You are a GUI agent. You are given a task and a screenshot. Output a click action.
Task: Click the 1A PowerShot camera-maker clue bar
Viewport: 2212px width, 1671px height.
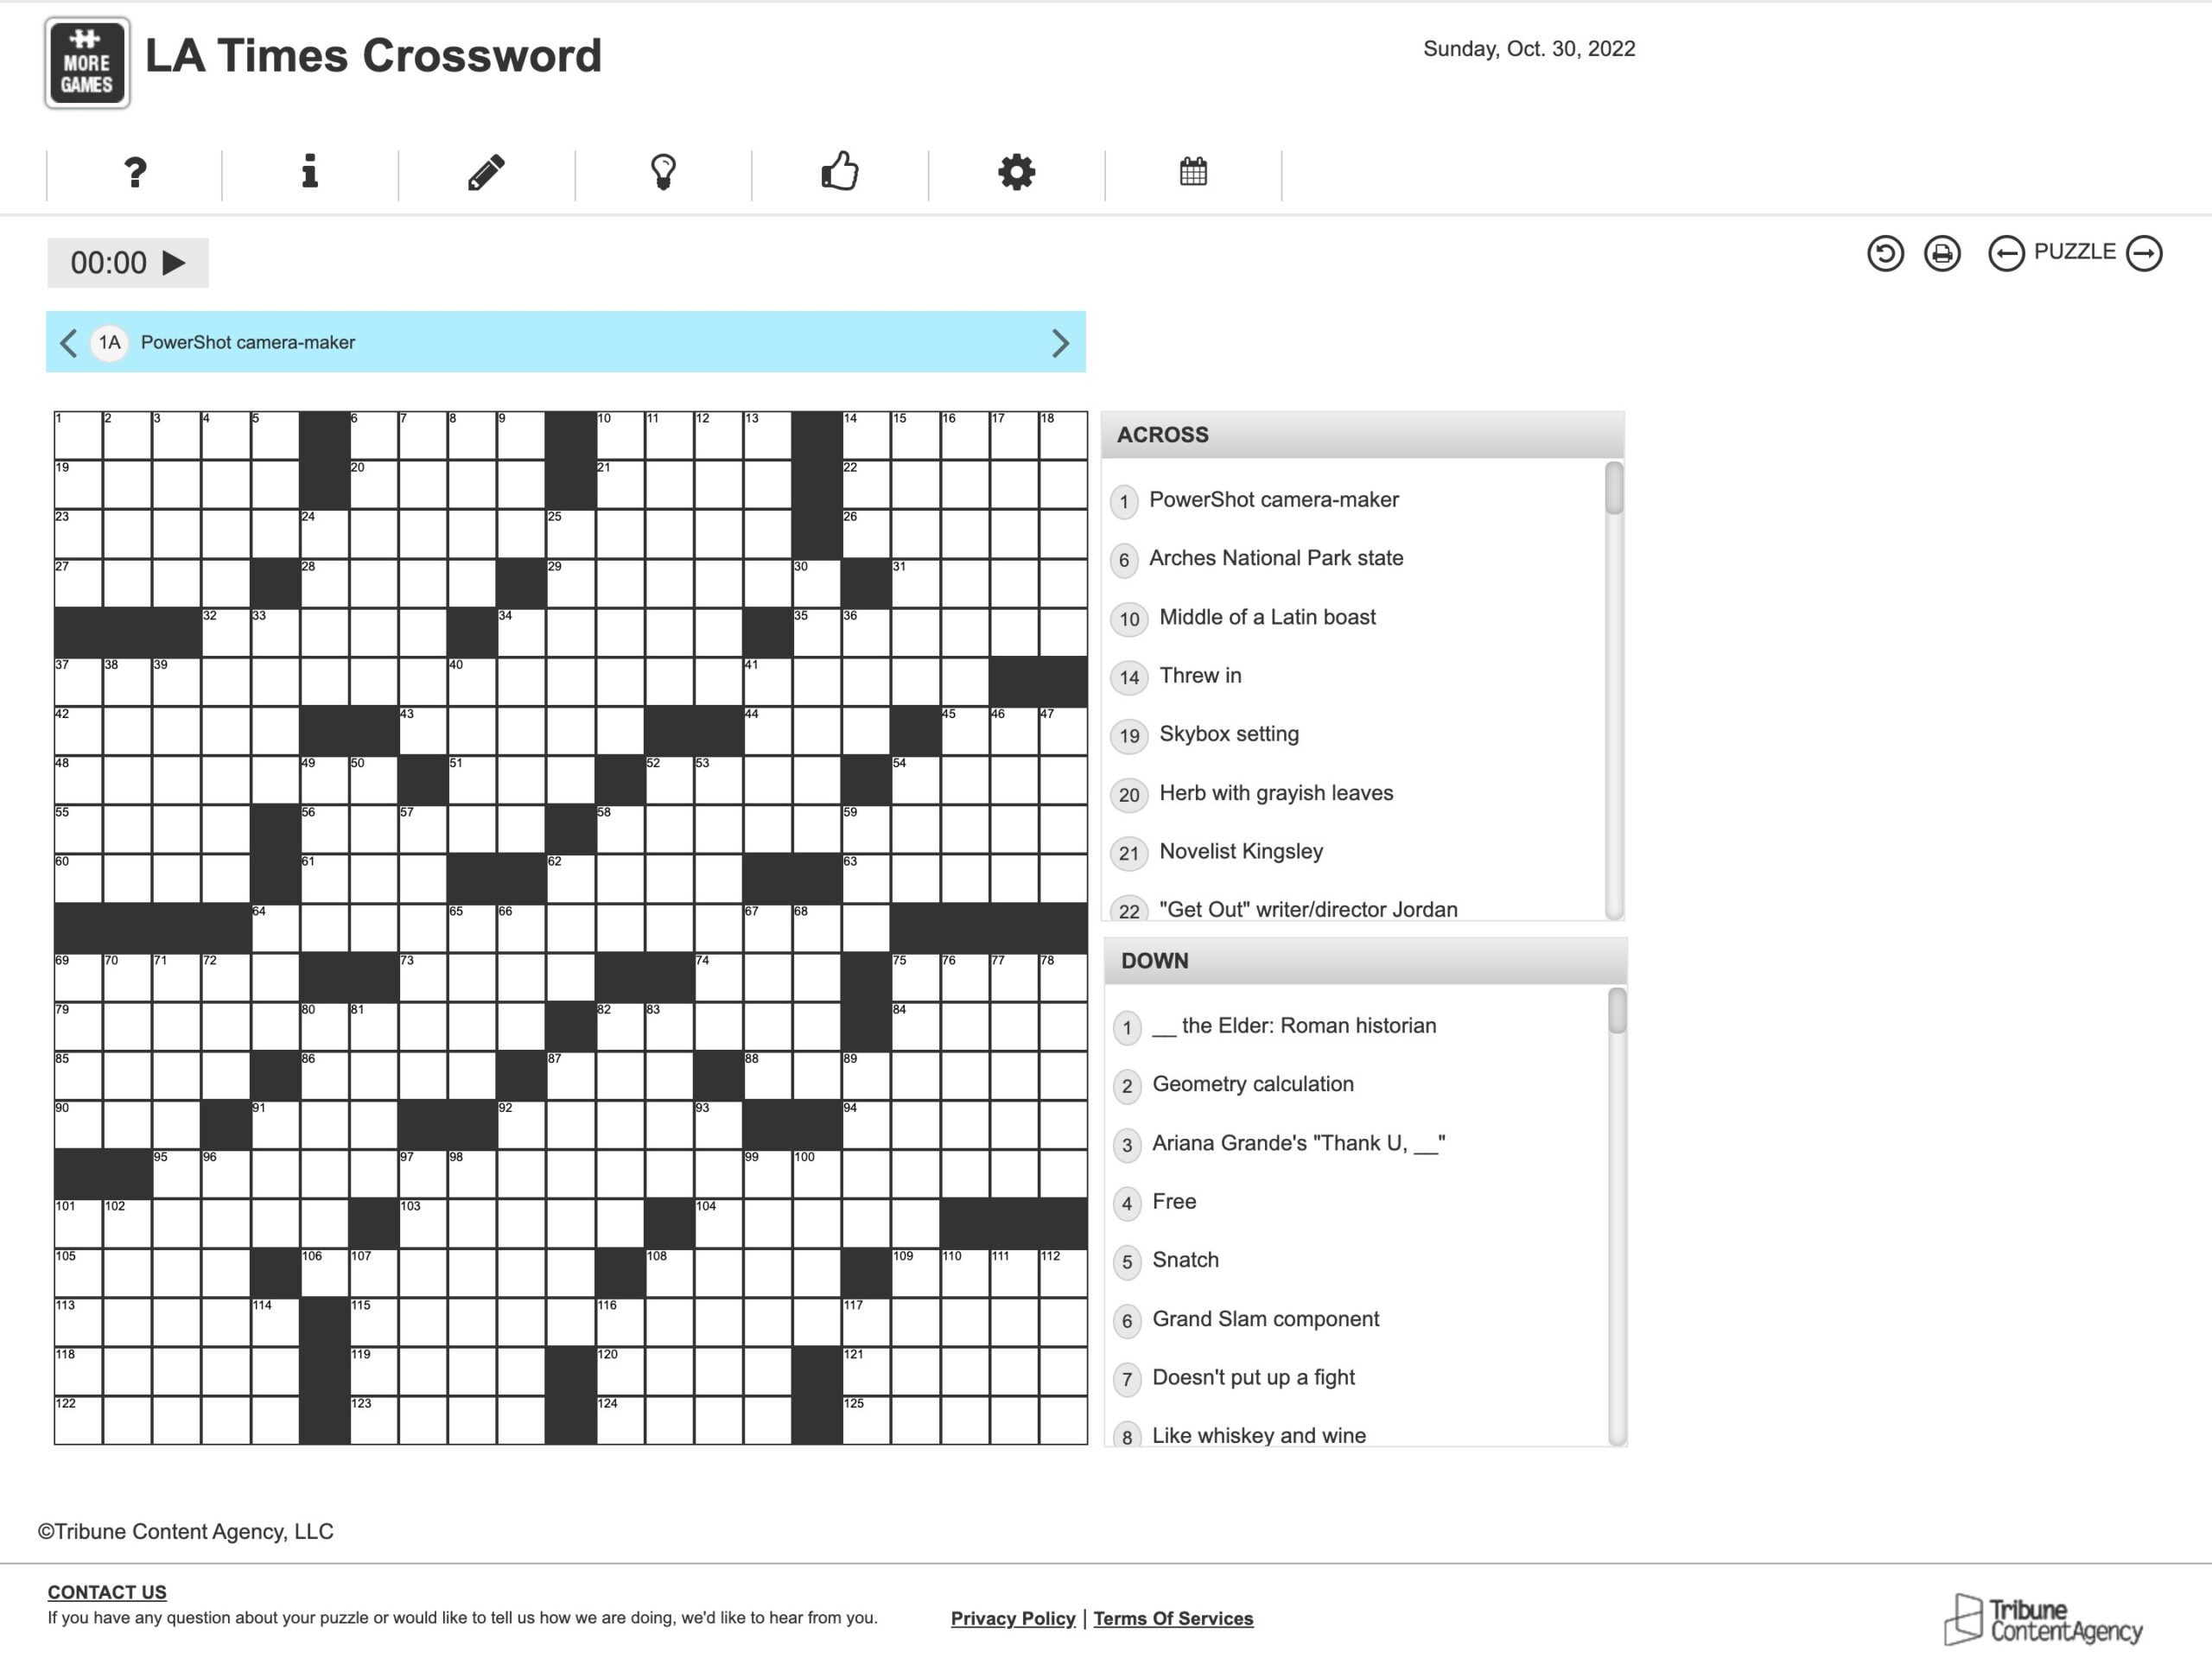click(565, 342)
